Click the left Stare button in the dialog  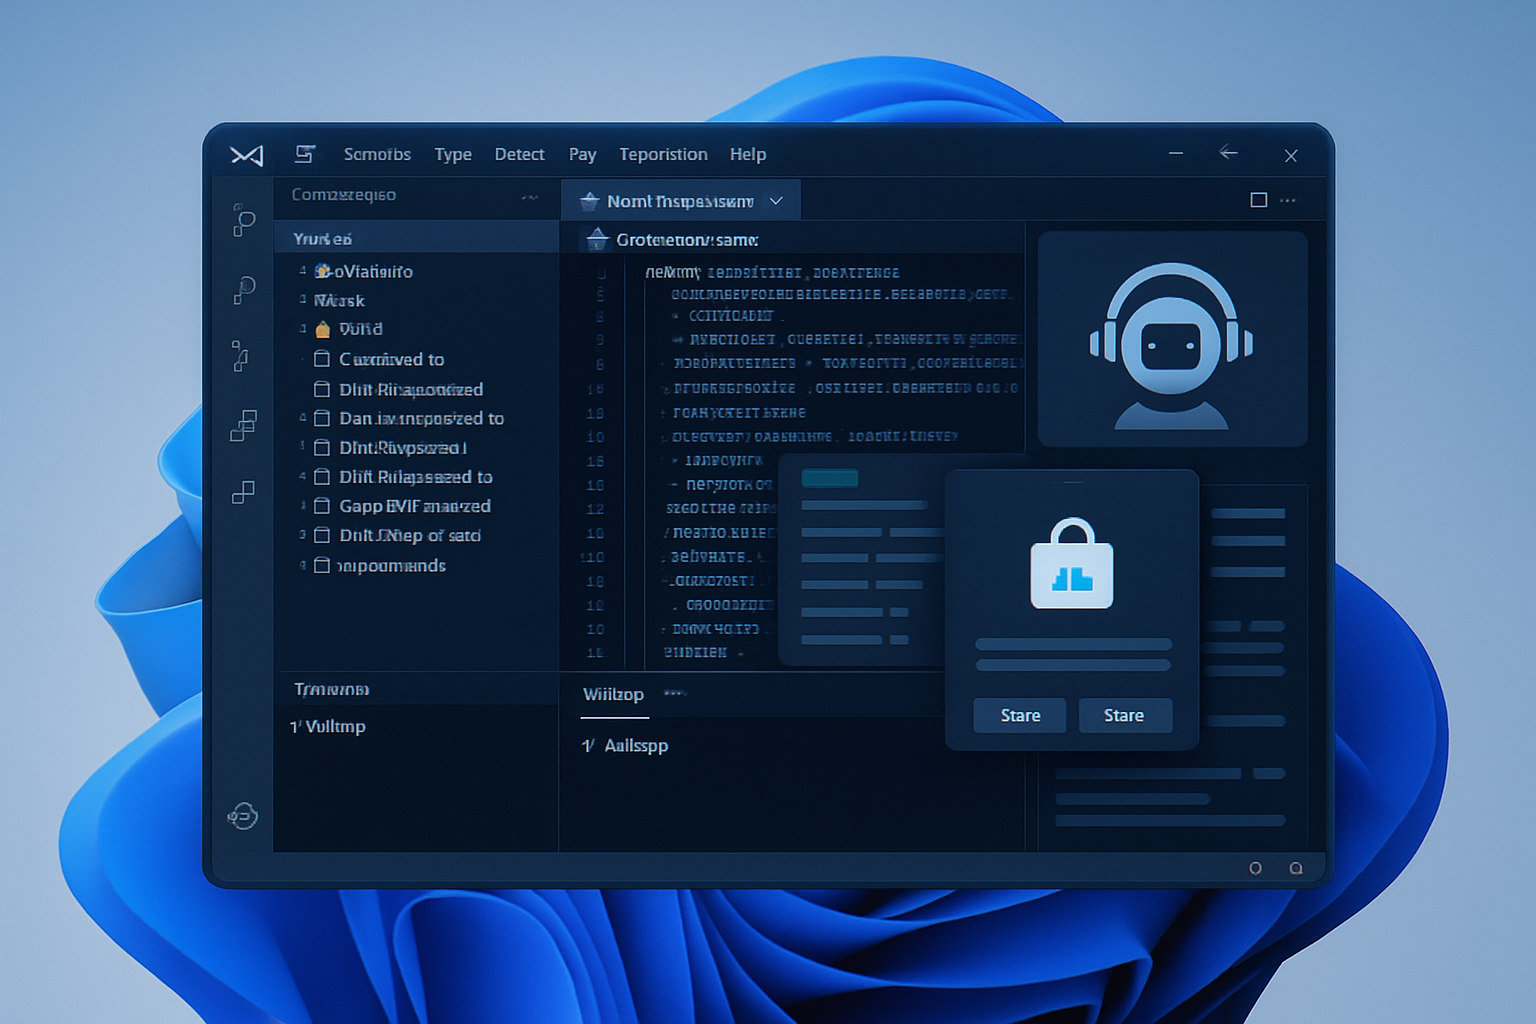tap(1020, 715)
